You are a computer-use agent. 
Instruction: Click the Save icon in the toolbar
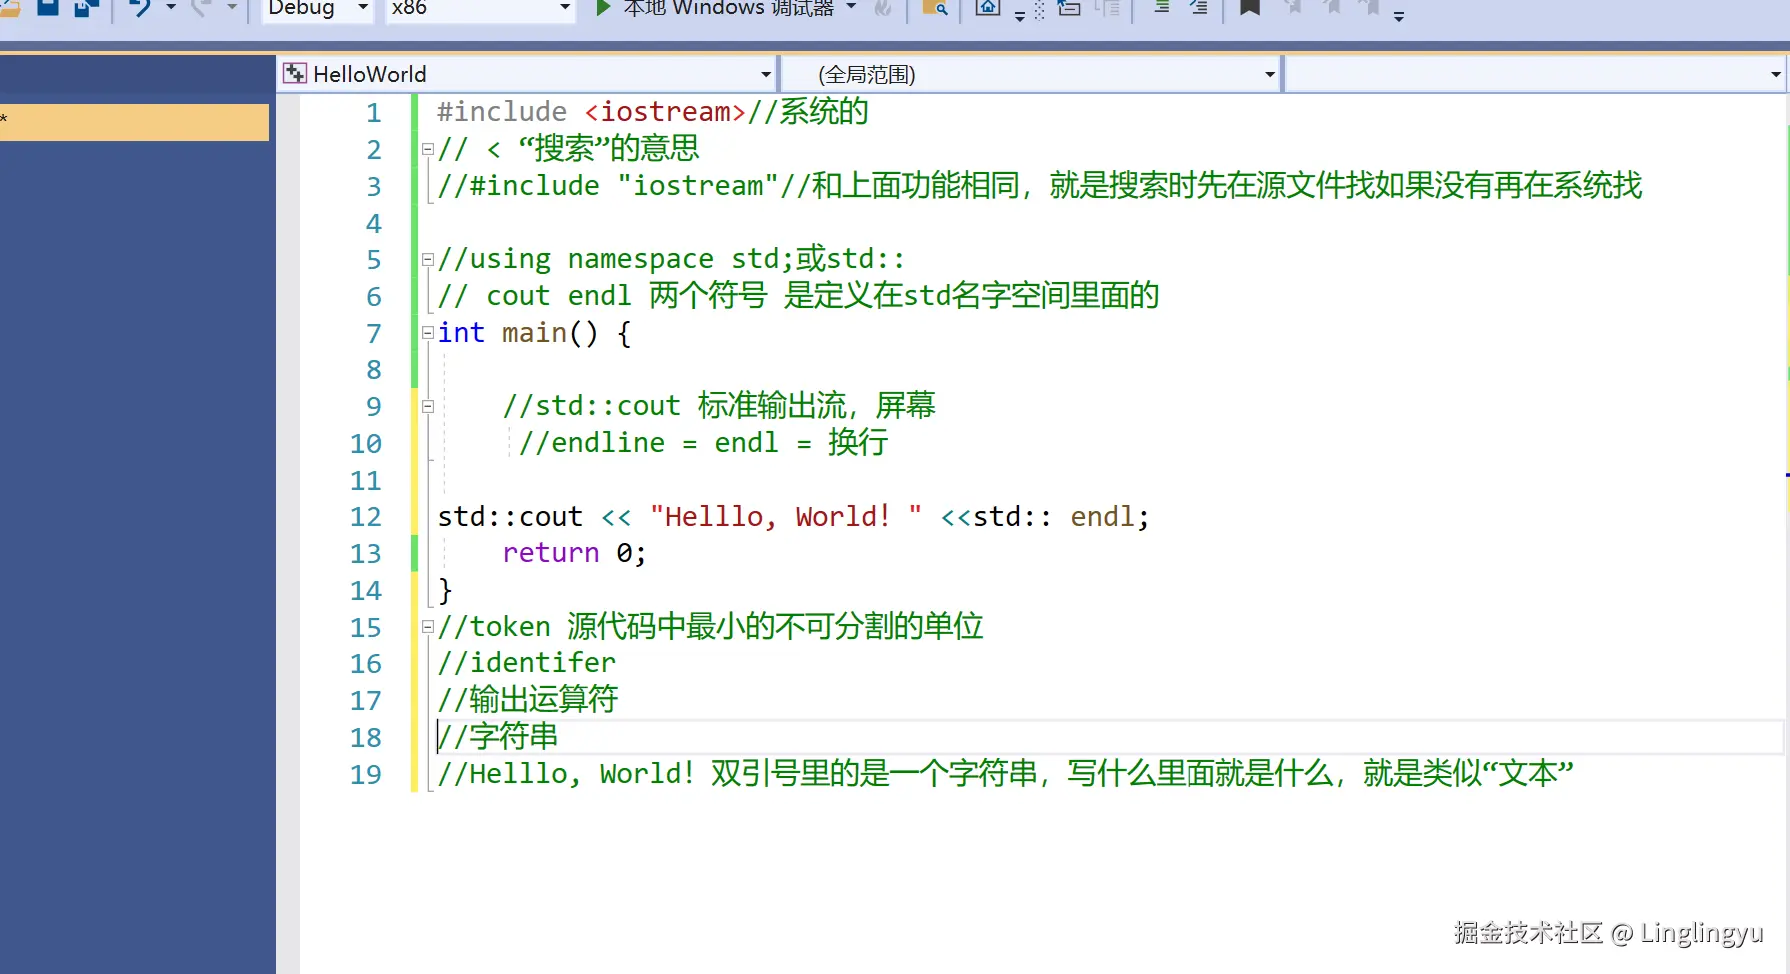click(47, 8)
